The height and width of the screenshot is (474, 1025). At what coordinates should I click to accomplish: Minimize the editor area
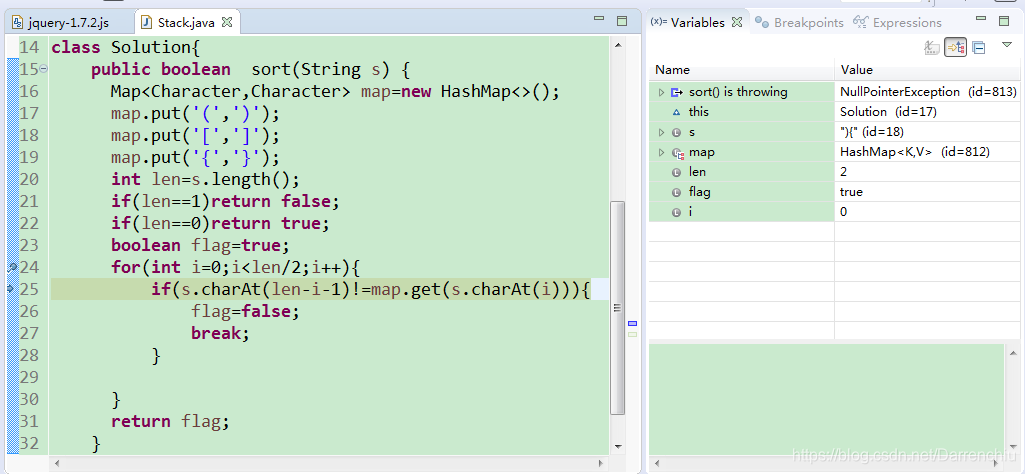(x=598, y=20)
